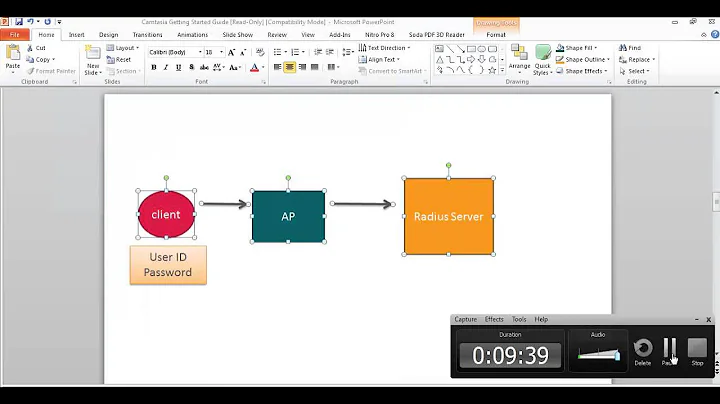720x404 pixels.
Task: Click the Find binoculars command
Action: [x=630, y=48]
